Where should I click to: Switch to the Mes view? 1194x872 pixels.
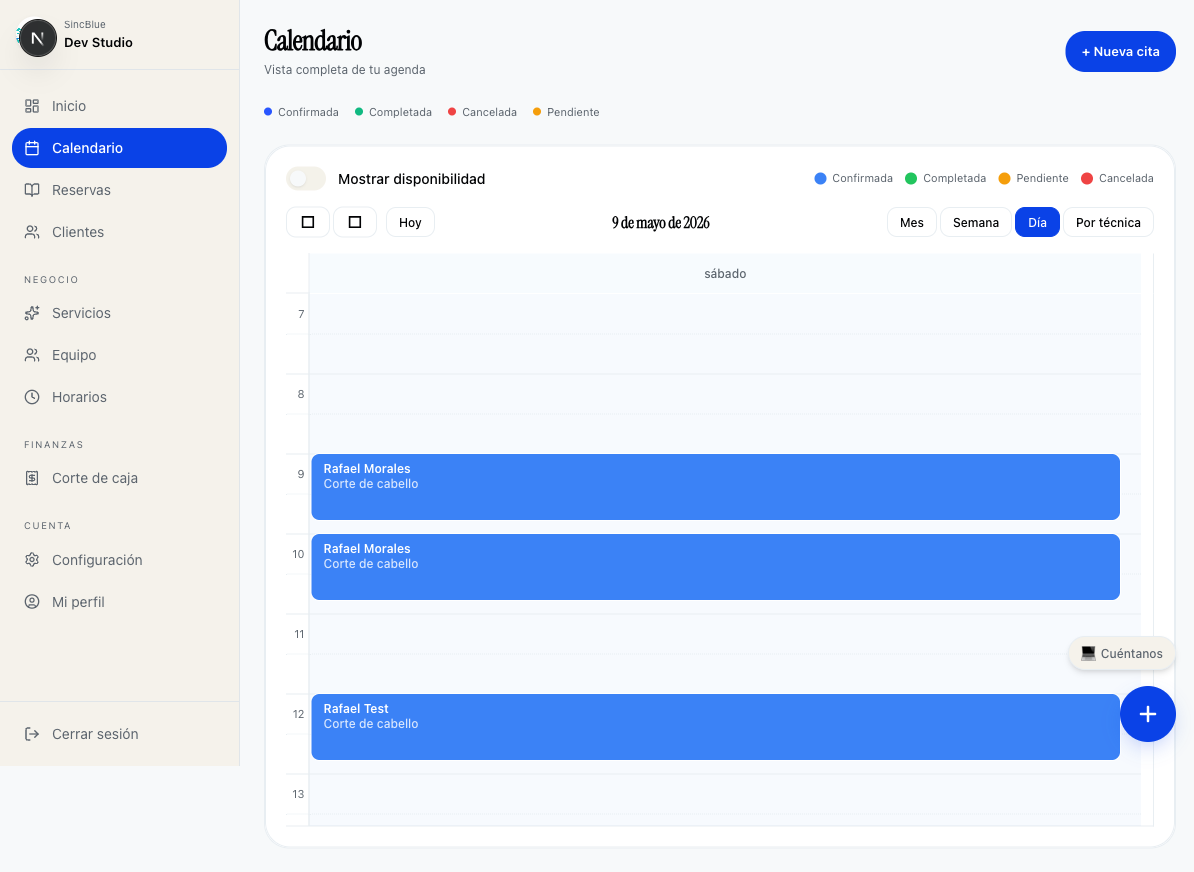(911, 222)
